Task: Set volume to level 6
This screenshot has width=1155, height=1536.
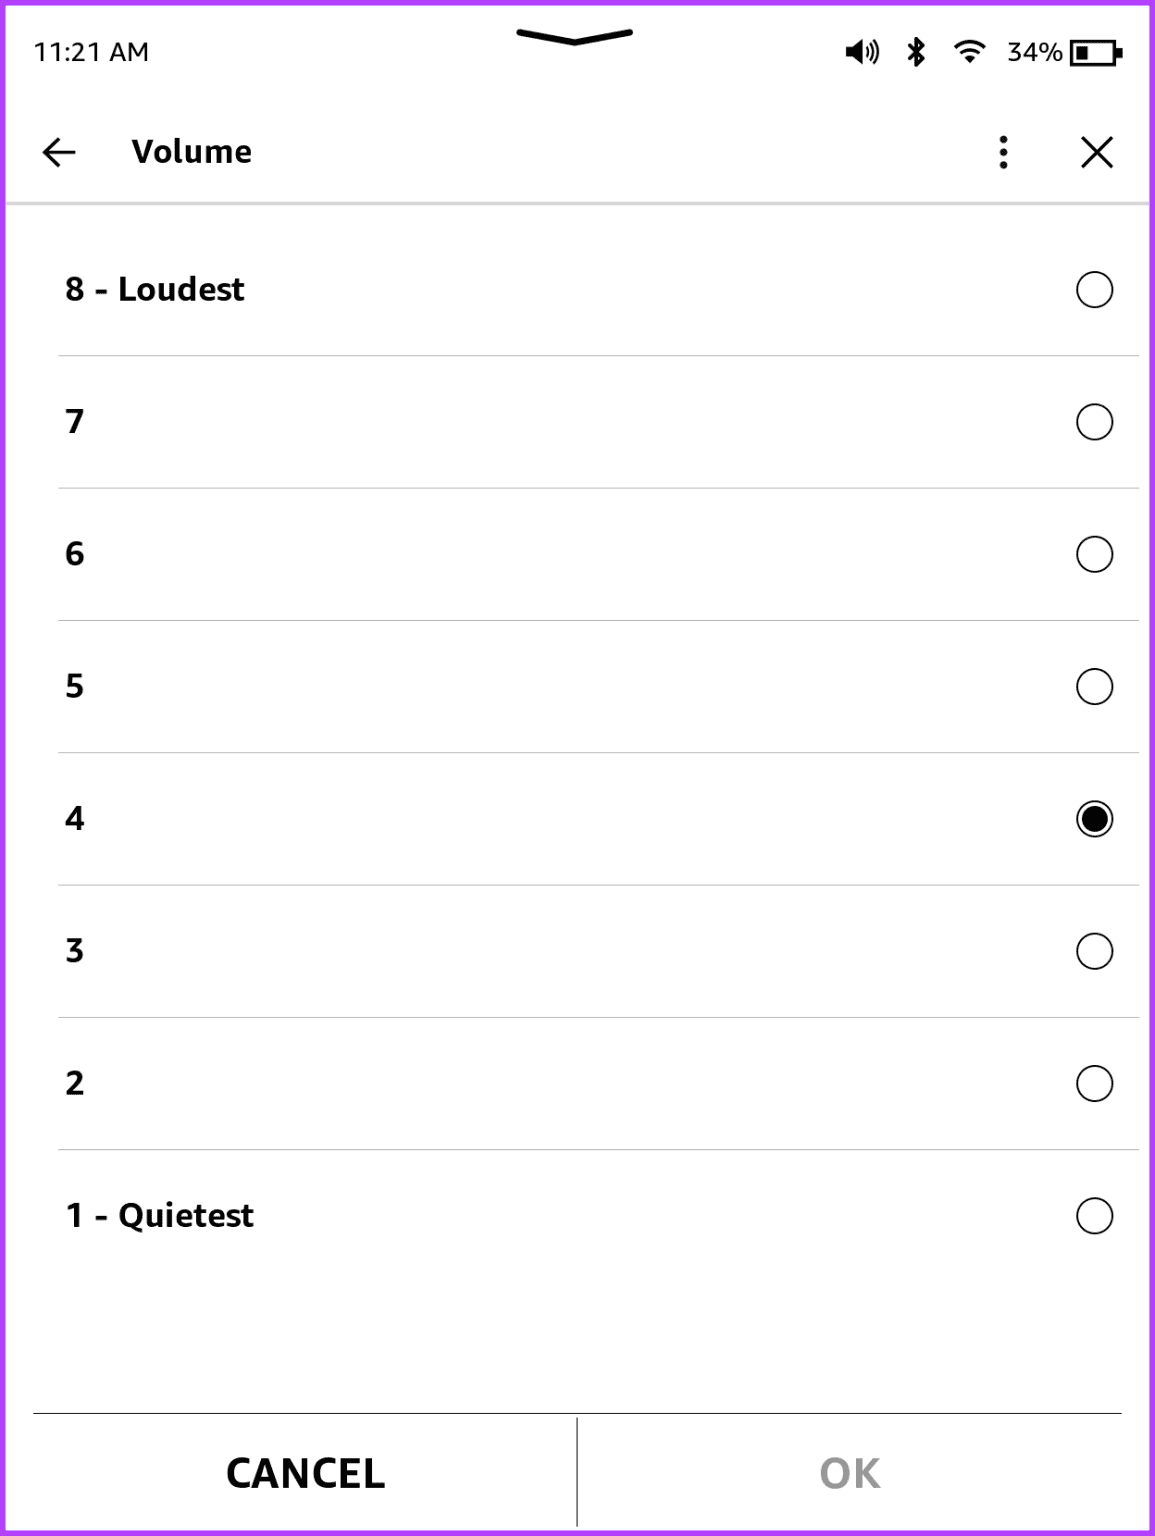Action: tap(1094, 554)
